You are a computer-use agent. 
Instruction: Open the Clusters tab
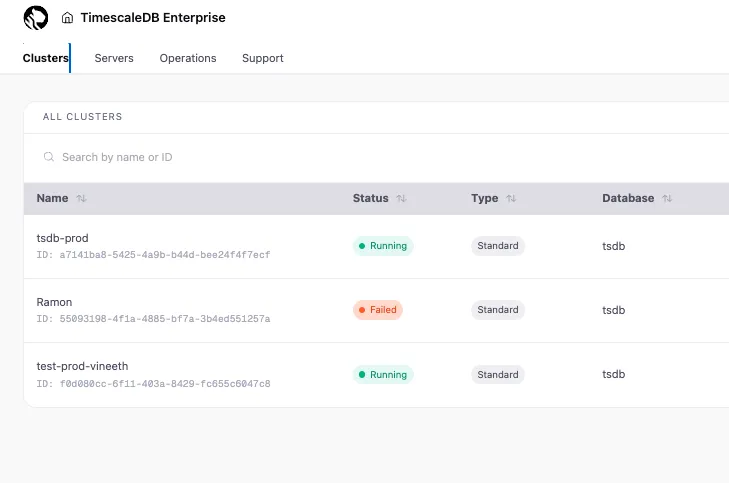pyautogui.click(x=46, y=58)
